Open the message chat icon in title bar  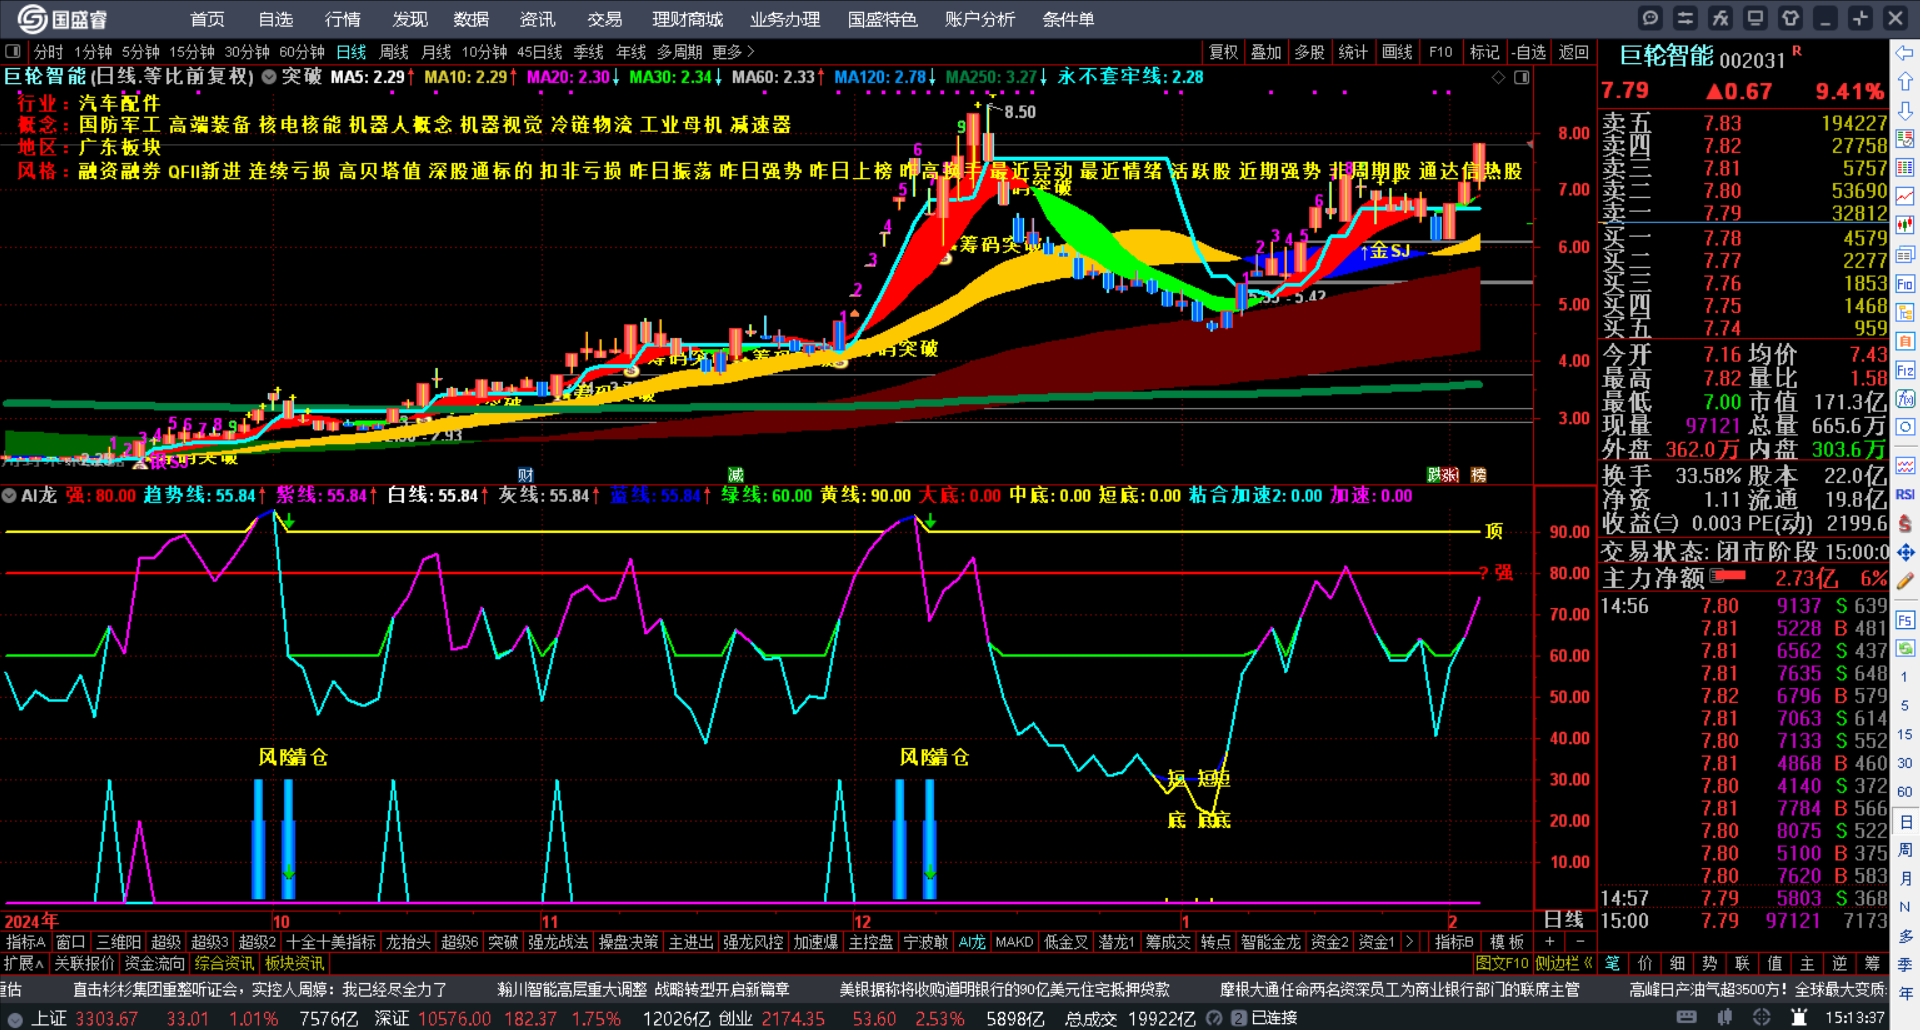[x=1650, y=18]
